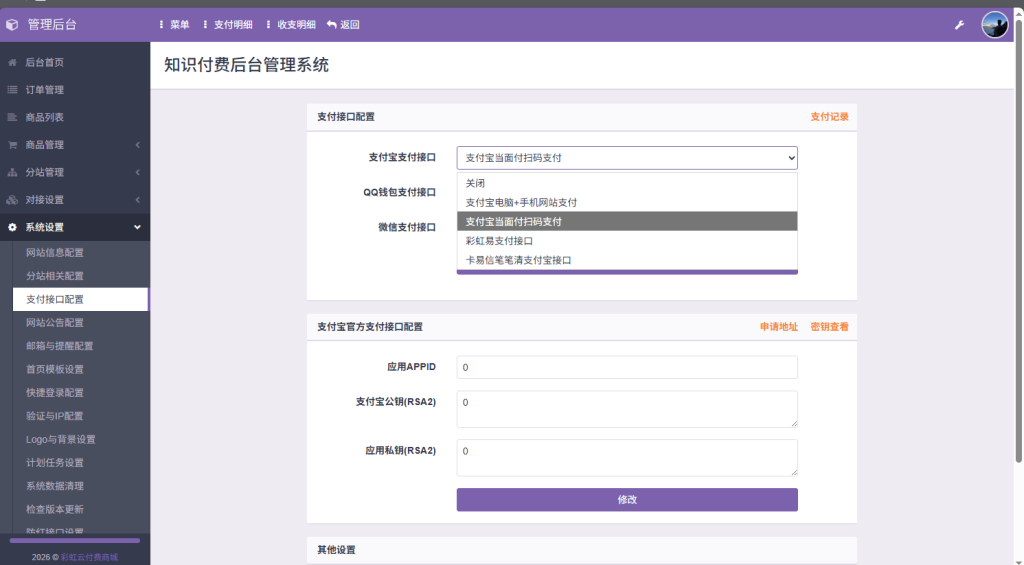Click the 申请地址 link
1024x565 pixels.
[x=778, y=327]
